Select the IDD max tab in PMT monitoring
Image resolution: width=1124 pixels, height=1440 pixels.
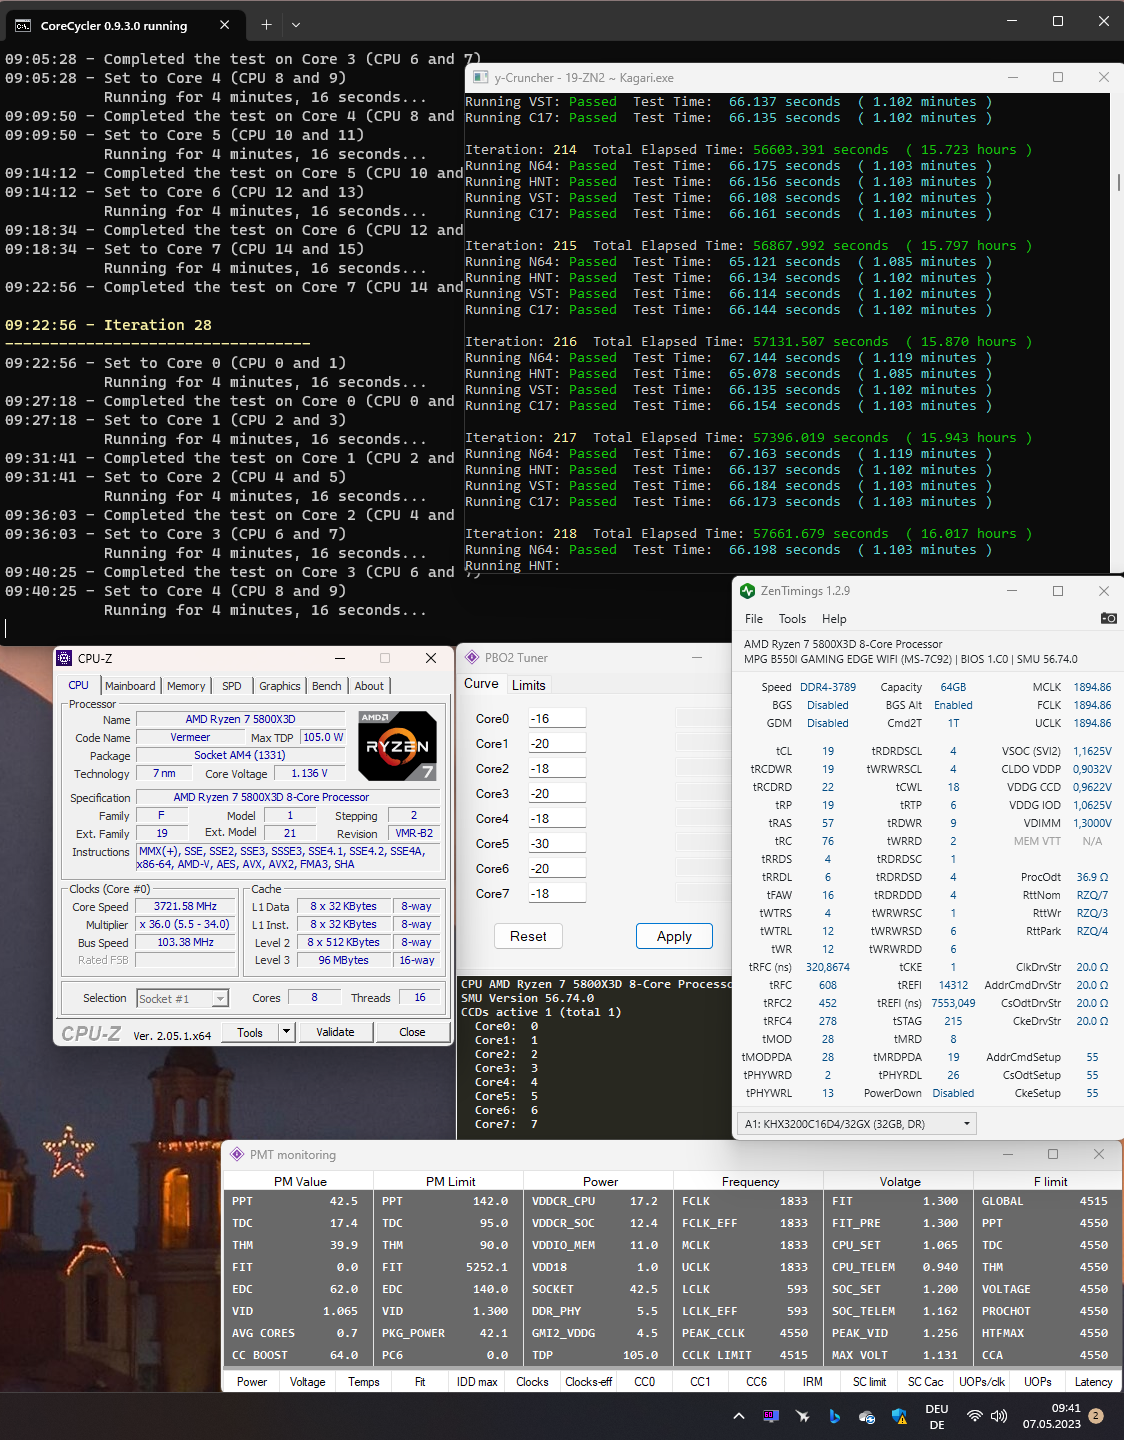[x=477, y=1381]
